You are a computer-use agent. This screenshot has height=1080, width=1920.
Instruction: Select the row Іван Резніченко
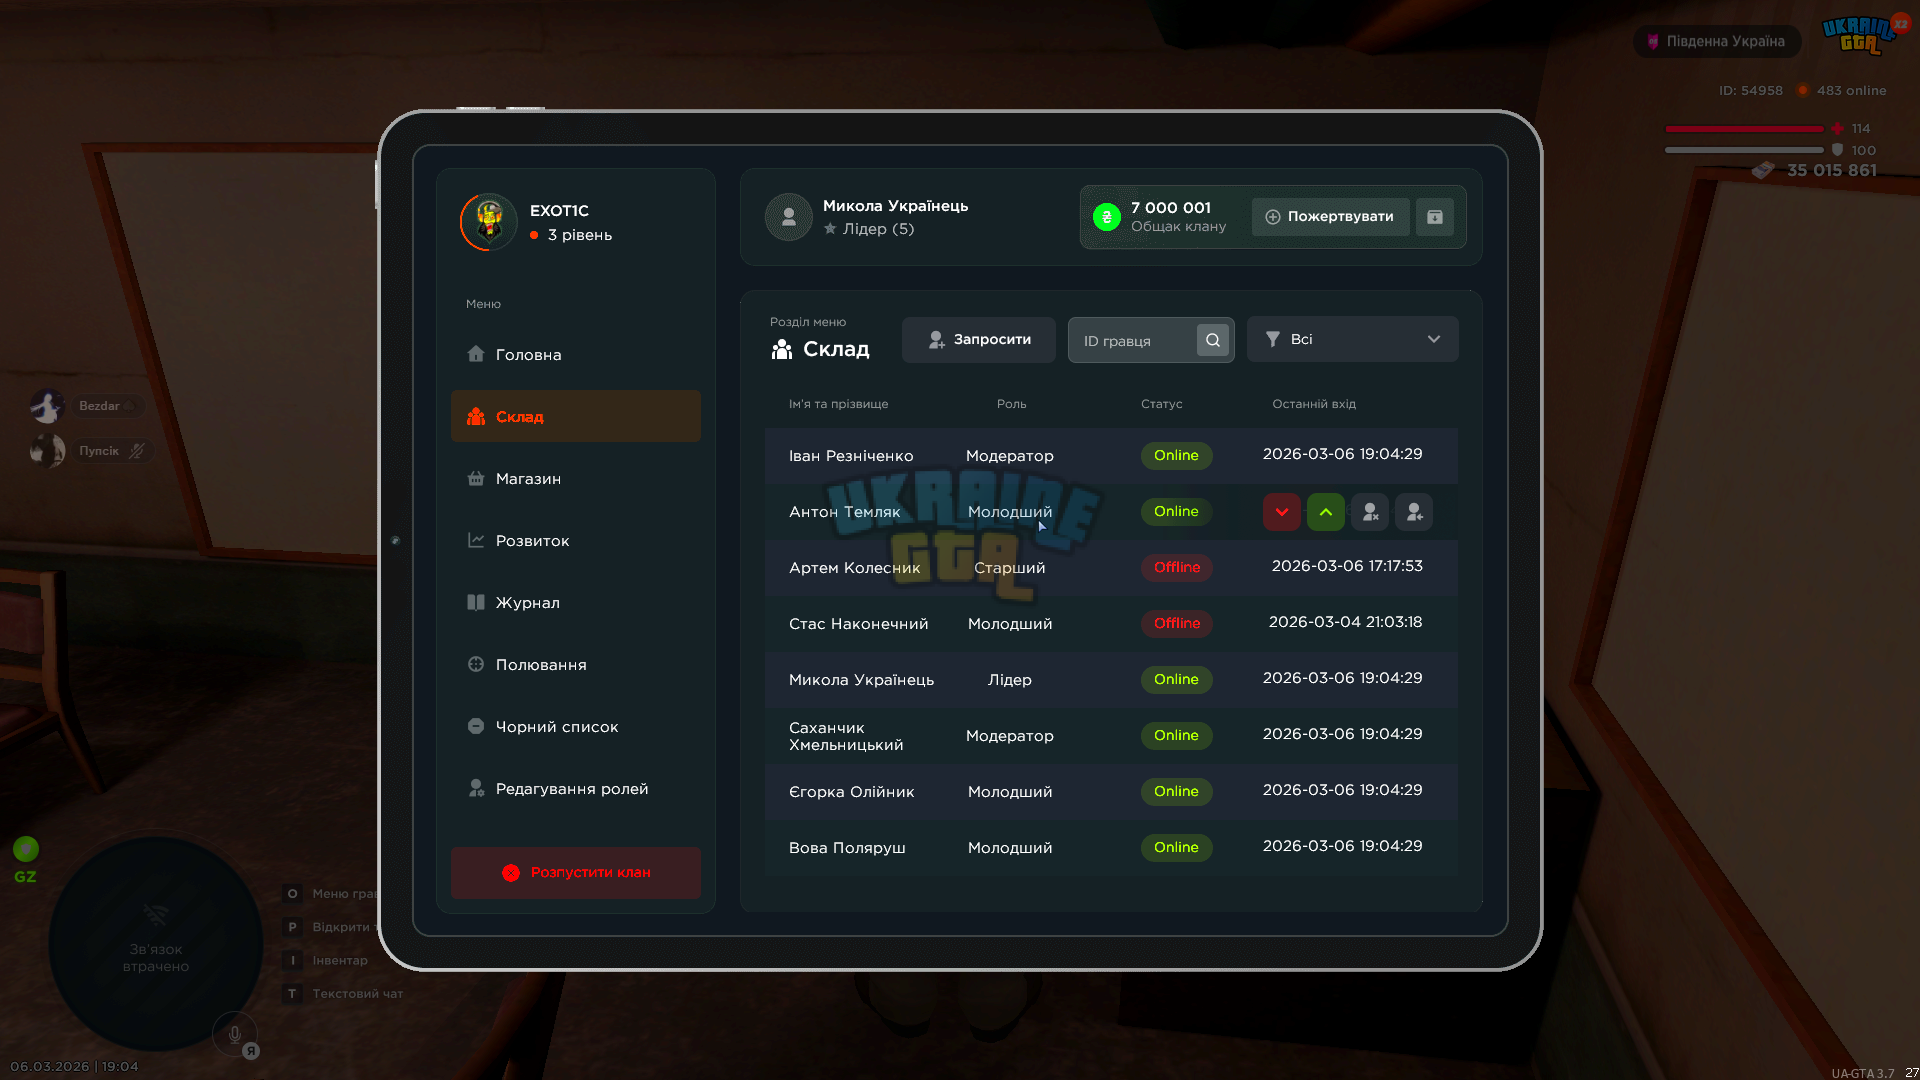tap(1111, 455)
